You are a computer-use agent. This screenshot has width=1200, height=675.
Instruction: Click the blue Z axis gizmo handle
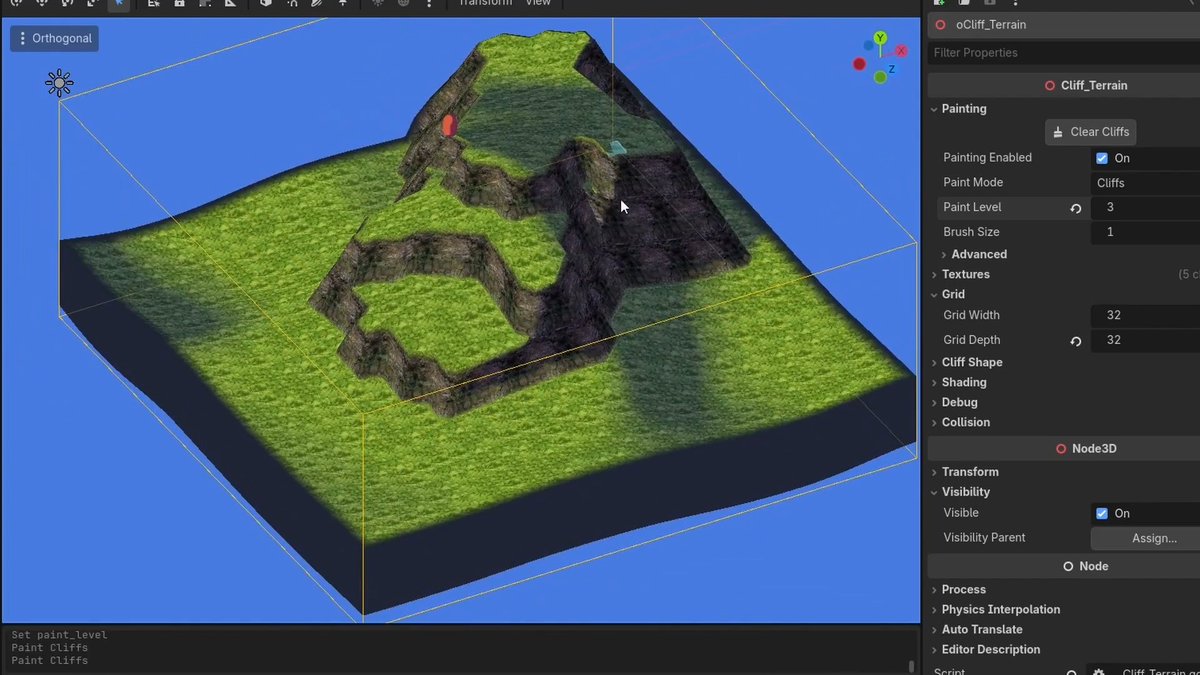(892, 69)
